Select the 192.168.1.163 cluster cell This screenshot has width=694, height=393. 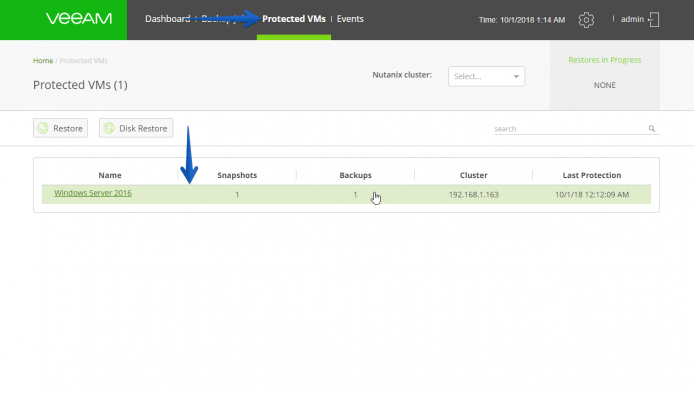474,195
